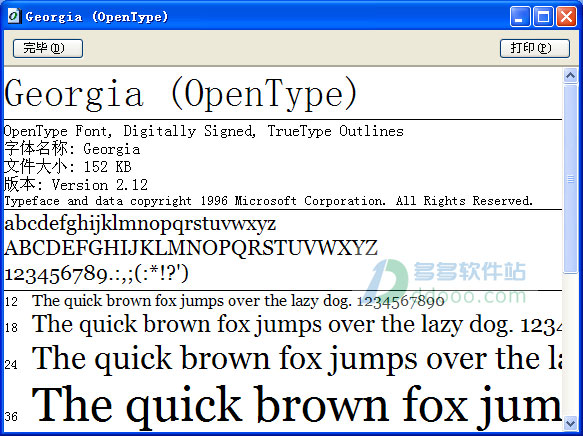Click the "文件大小: 152 KB" line

tap(68, 167)
